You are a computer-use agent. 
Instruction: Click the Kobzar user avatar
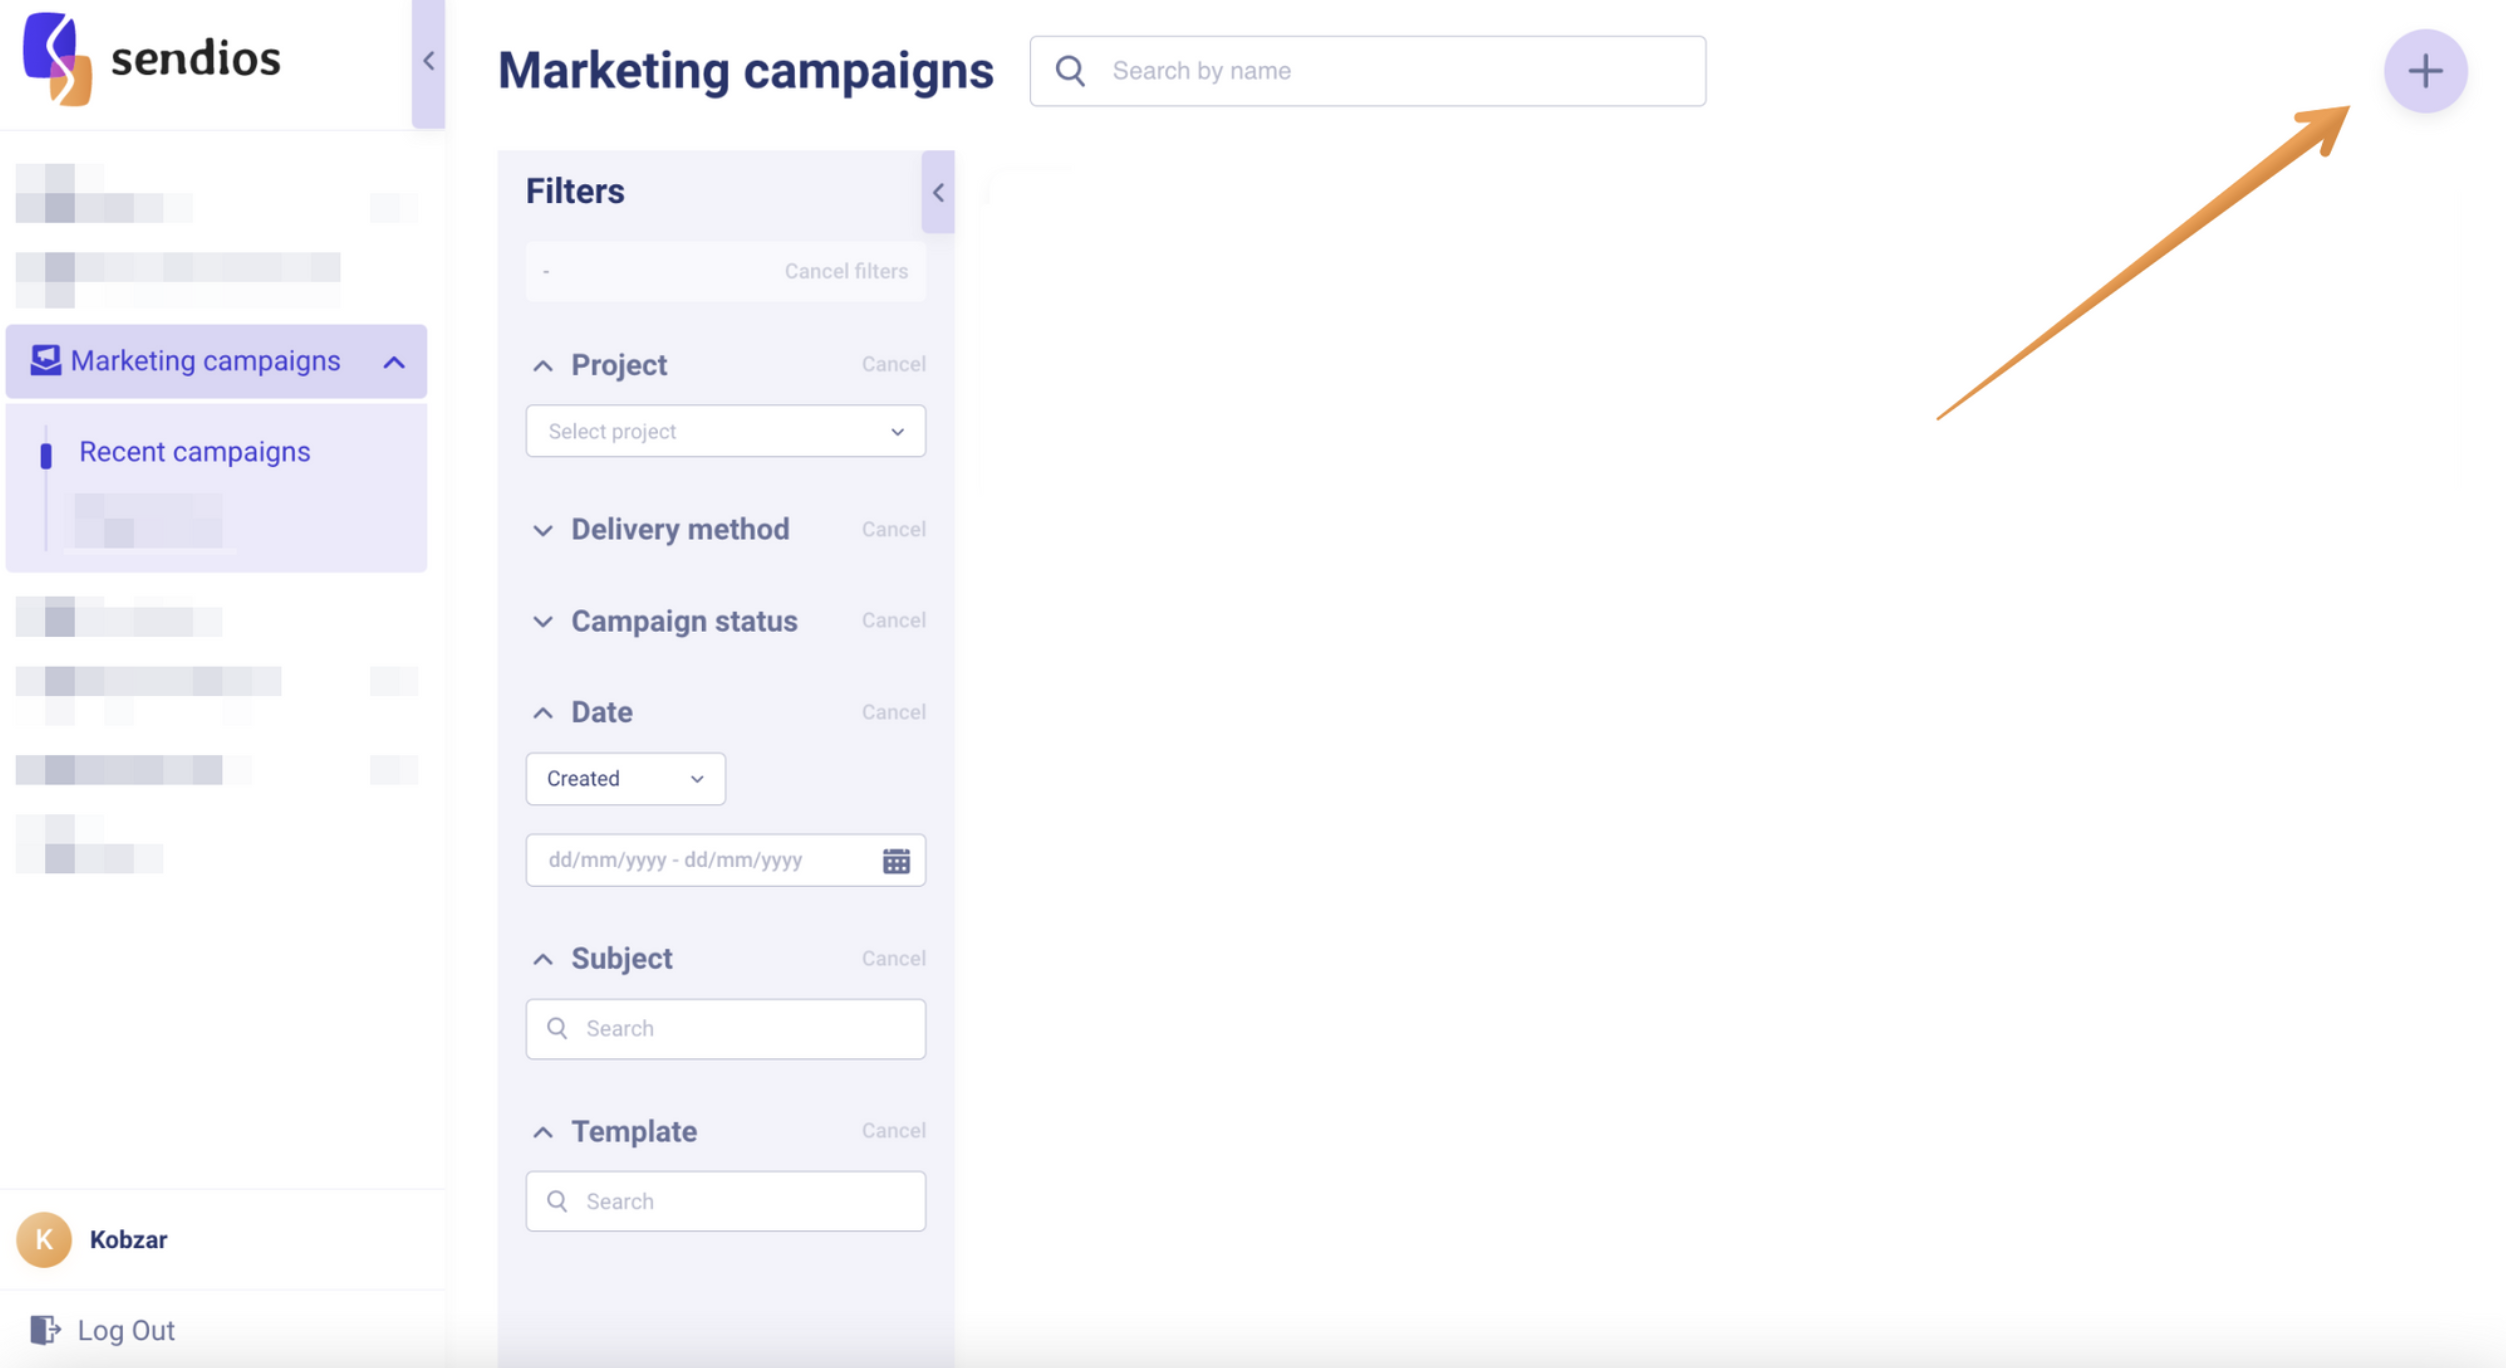click(x=44, y=1239)
